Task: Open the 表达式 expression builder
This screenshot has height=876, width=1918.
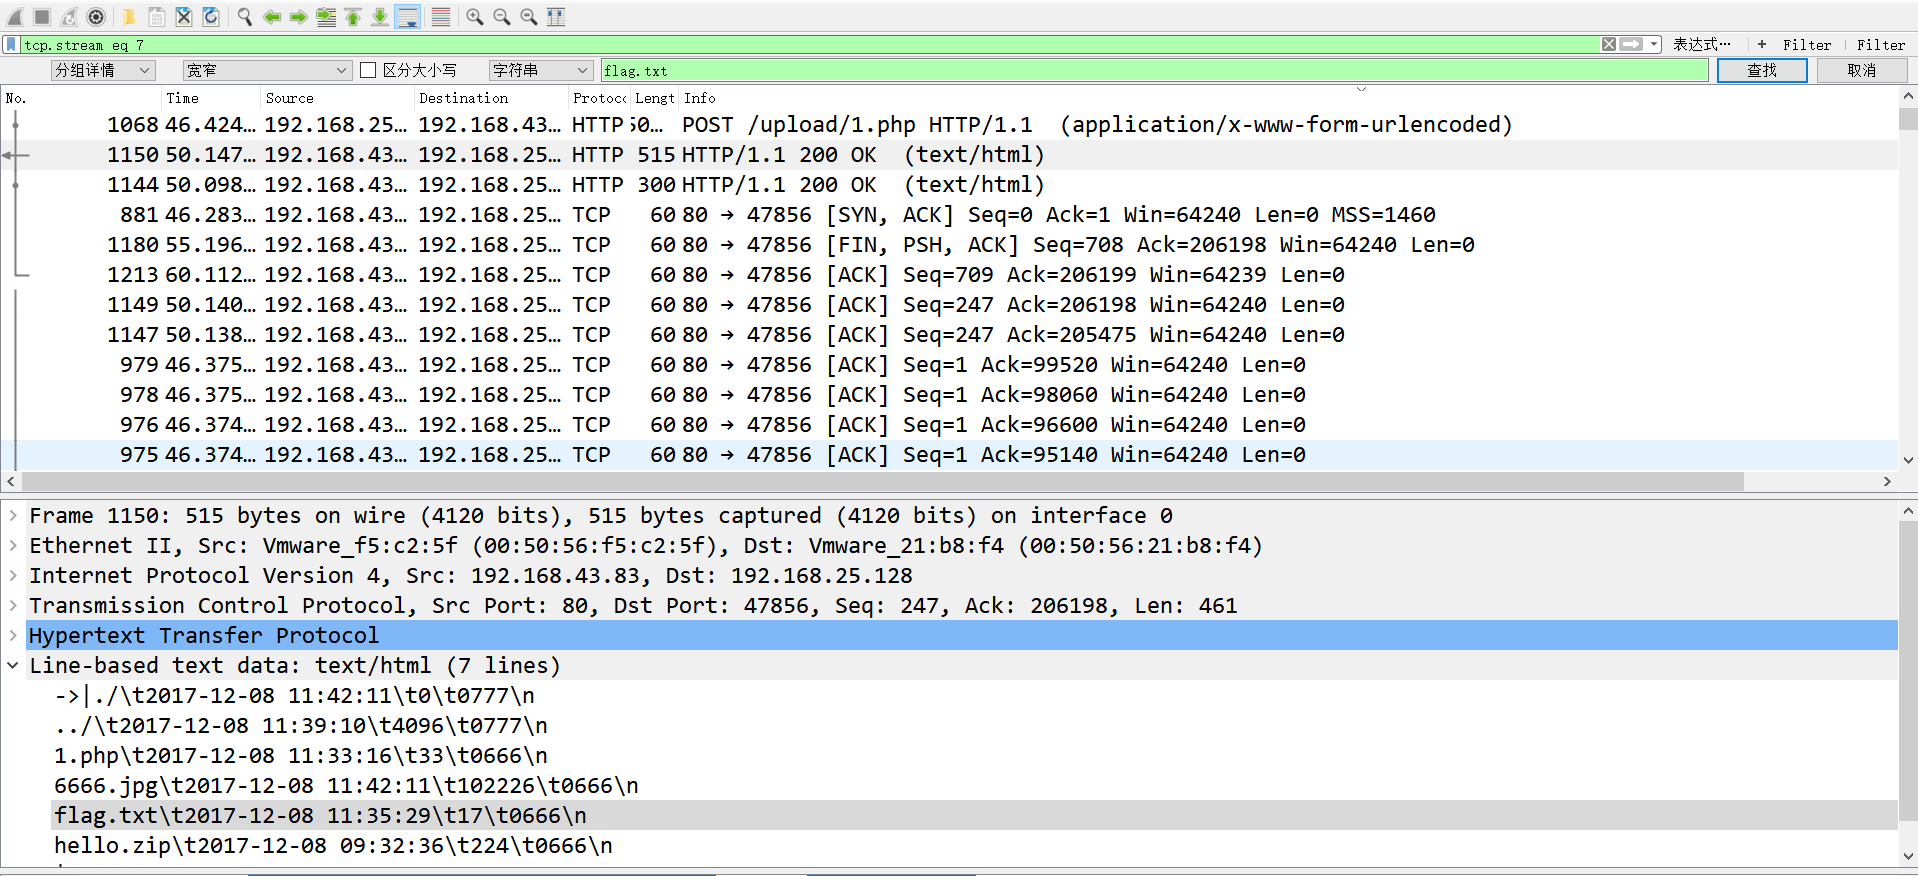Action: (1702, 44)
